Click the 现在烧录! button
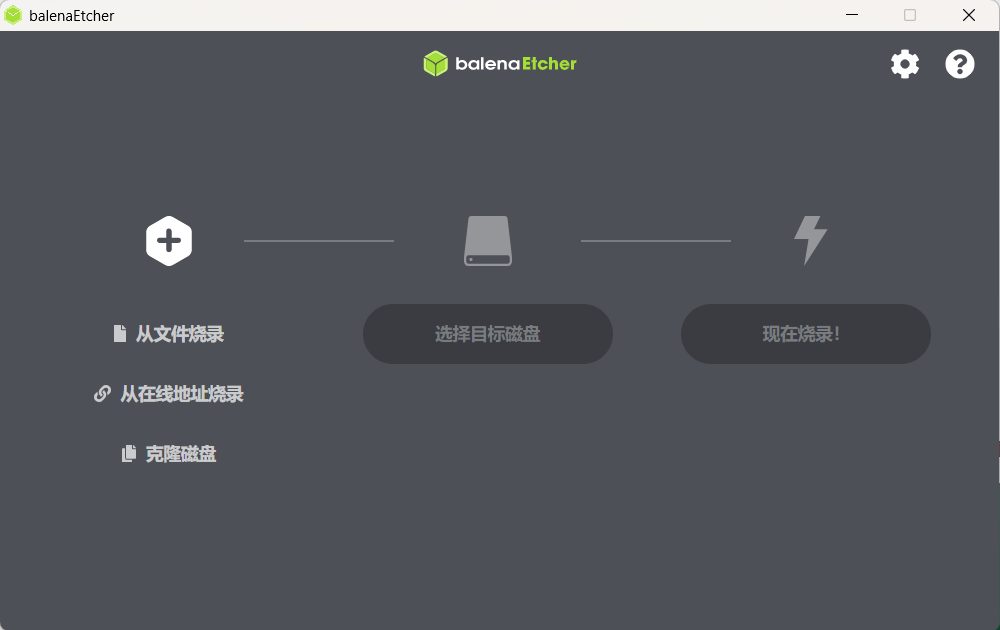The image size is (1000, 630). pyautogui.click(x=805, y=333)
